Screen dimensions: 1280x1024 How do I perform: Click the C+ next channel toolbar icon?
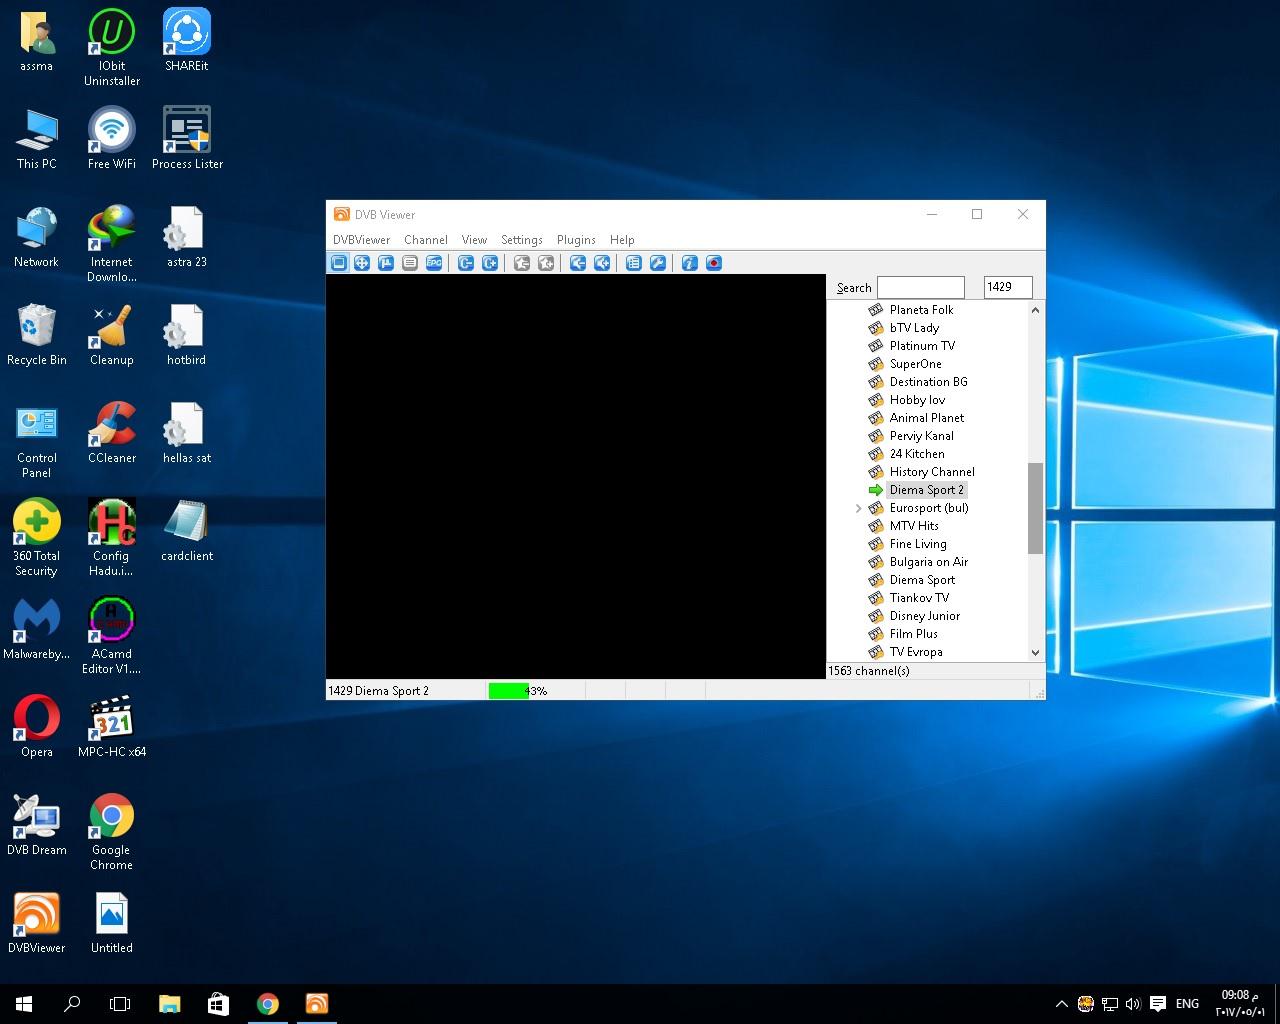(490, 263)
